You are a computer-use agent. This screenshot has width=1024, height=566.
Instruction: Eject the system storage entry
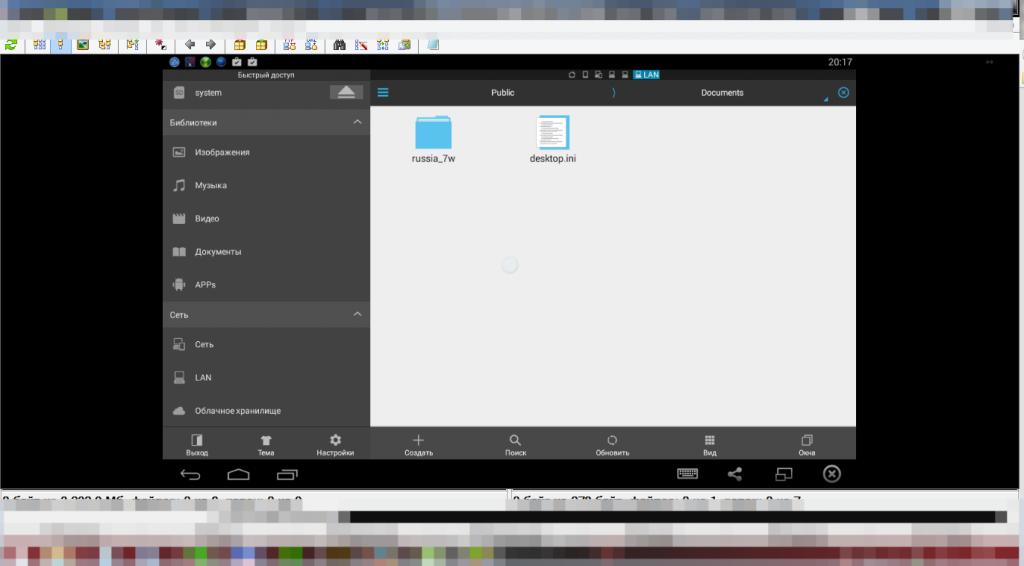(x=346, y=92)
